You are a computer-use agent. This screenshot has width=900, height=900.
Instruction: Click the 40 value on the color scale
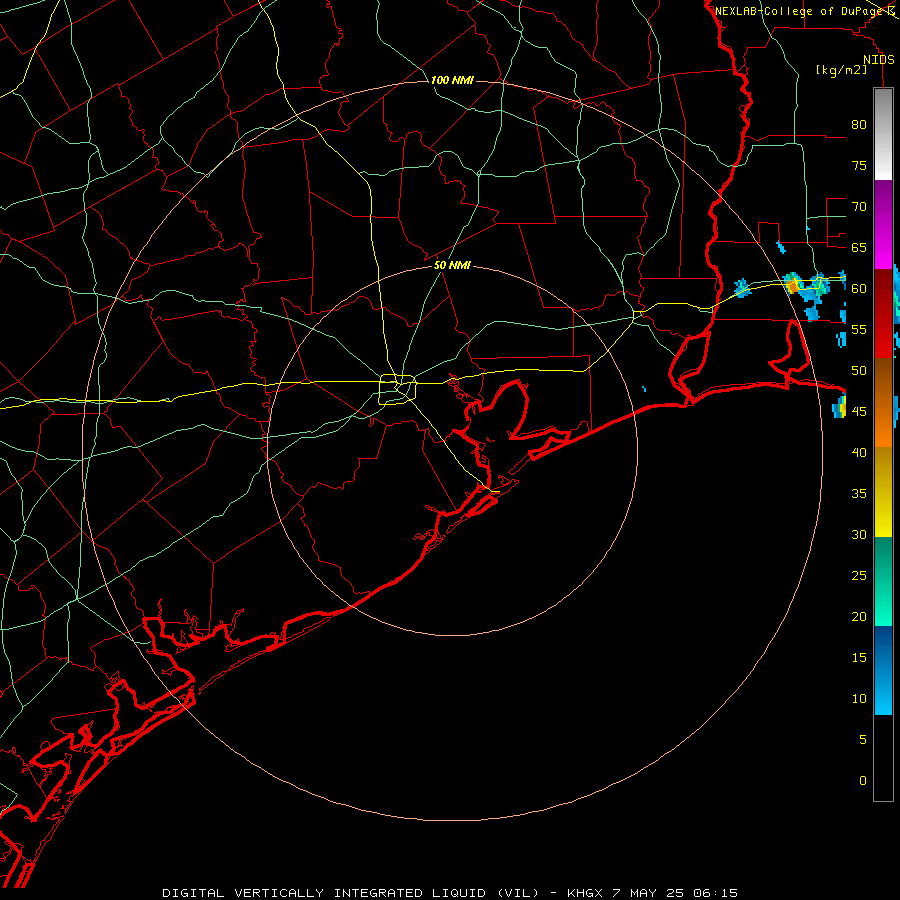pos(859,452)
